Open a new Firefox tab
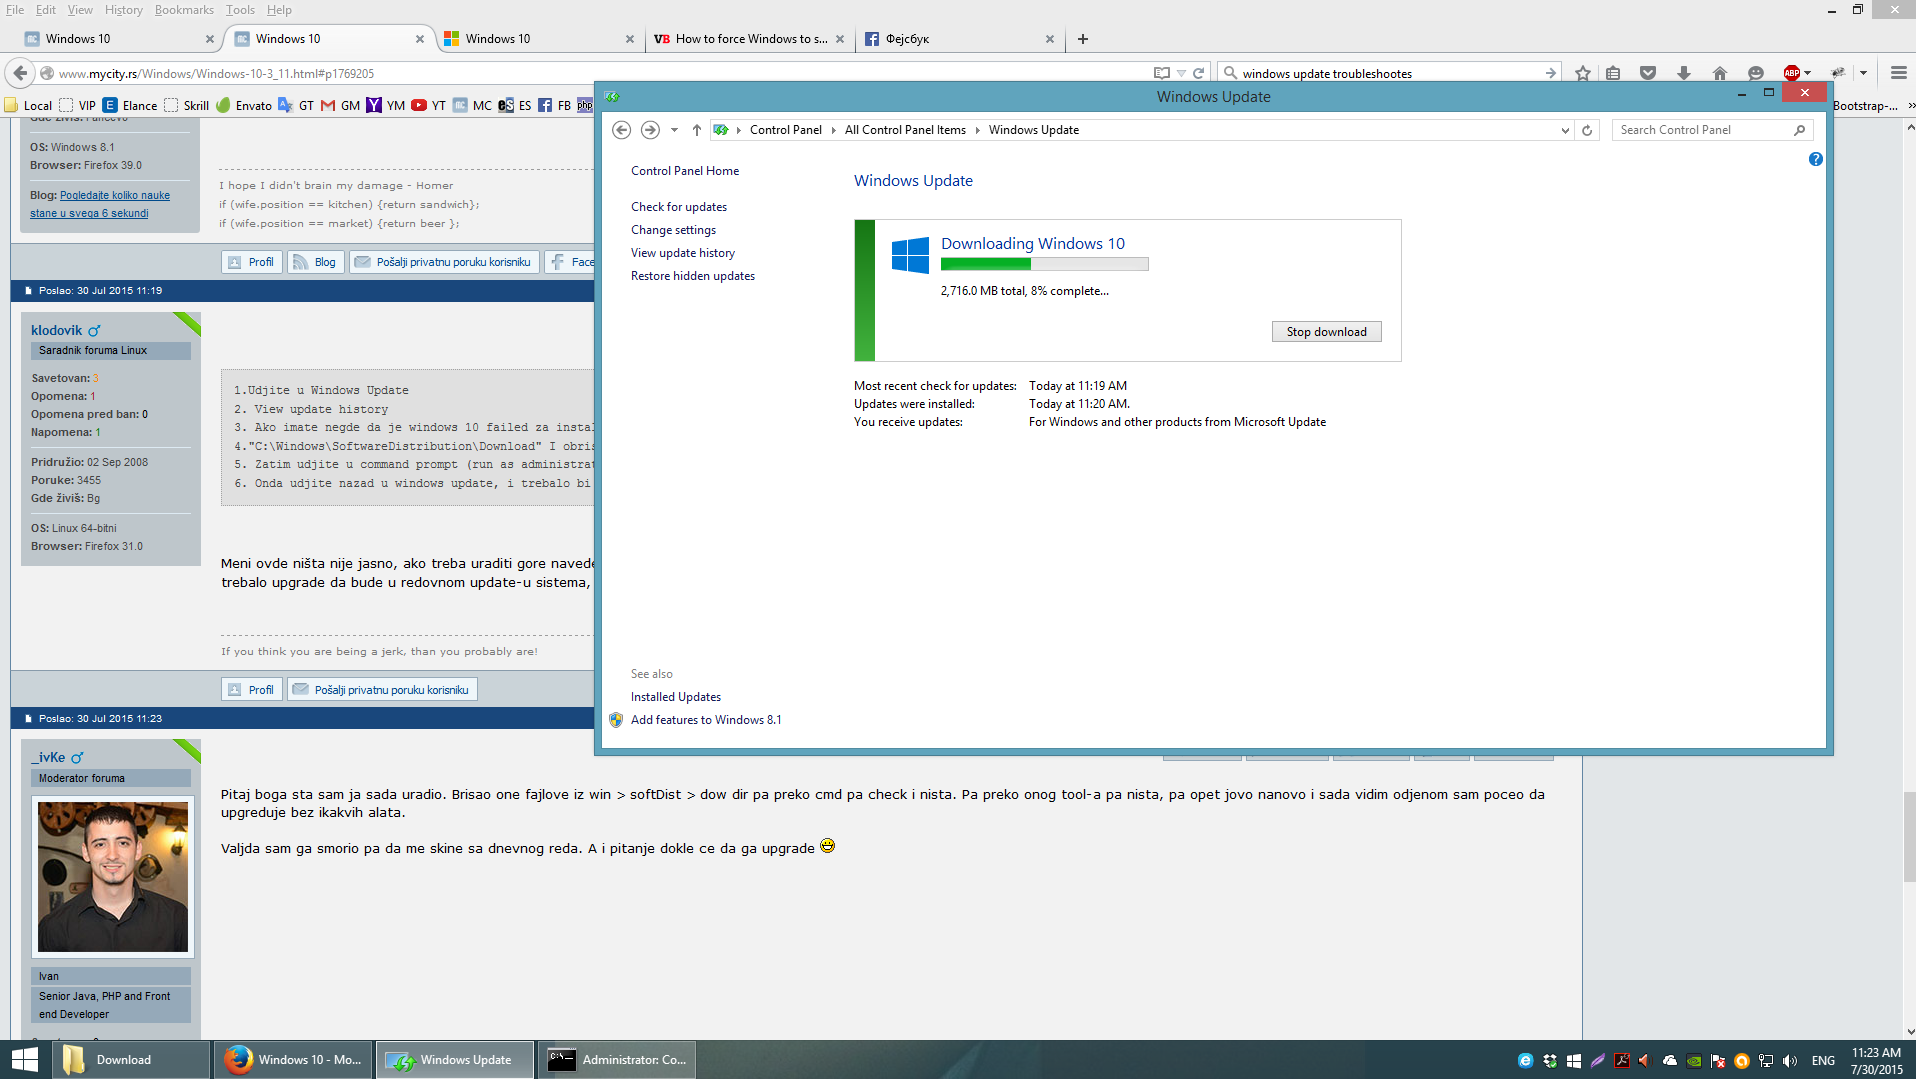The width and height of the screenshot is (1916, 1079). coord(1082,39)
